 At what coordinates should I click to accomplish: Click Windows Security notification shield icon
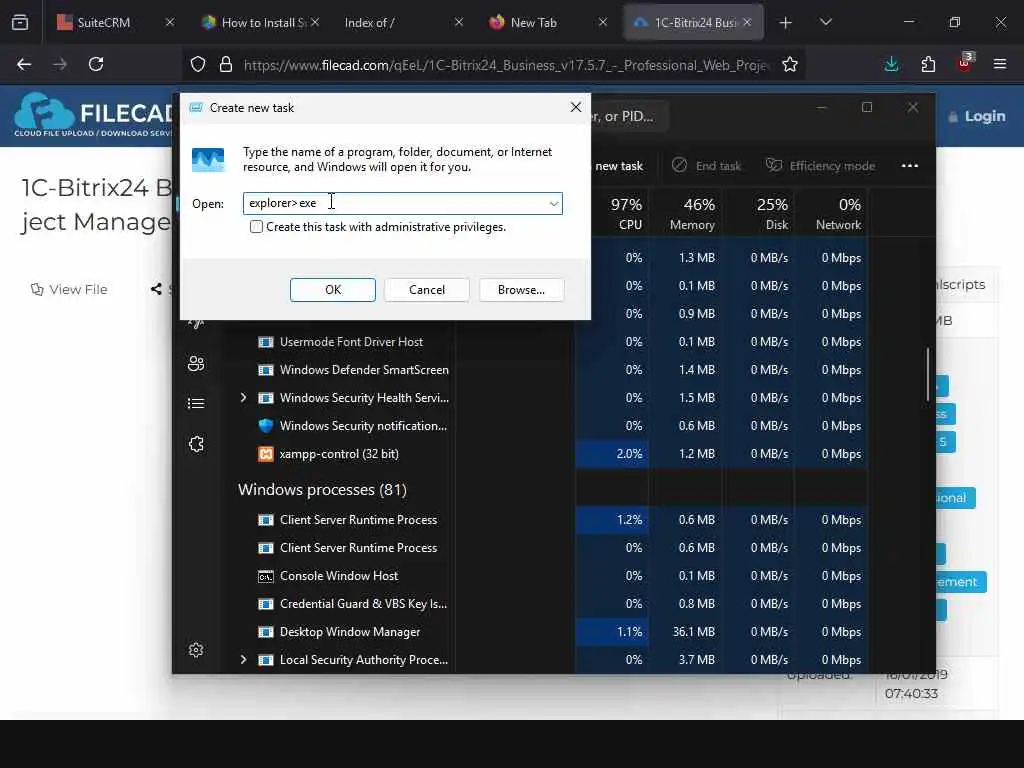tap(266, 426)
